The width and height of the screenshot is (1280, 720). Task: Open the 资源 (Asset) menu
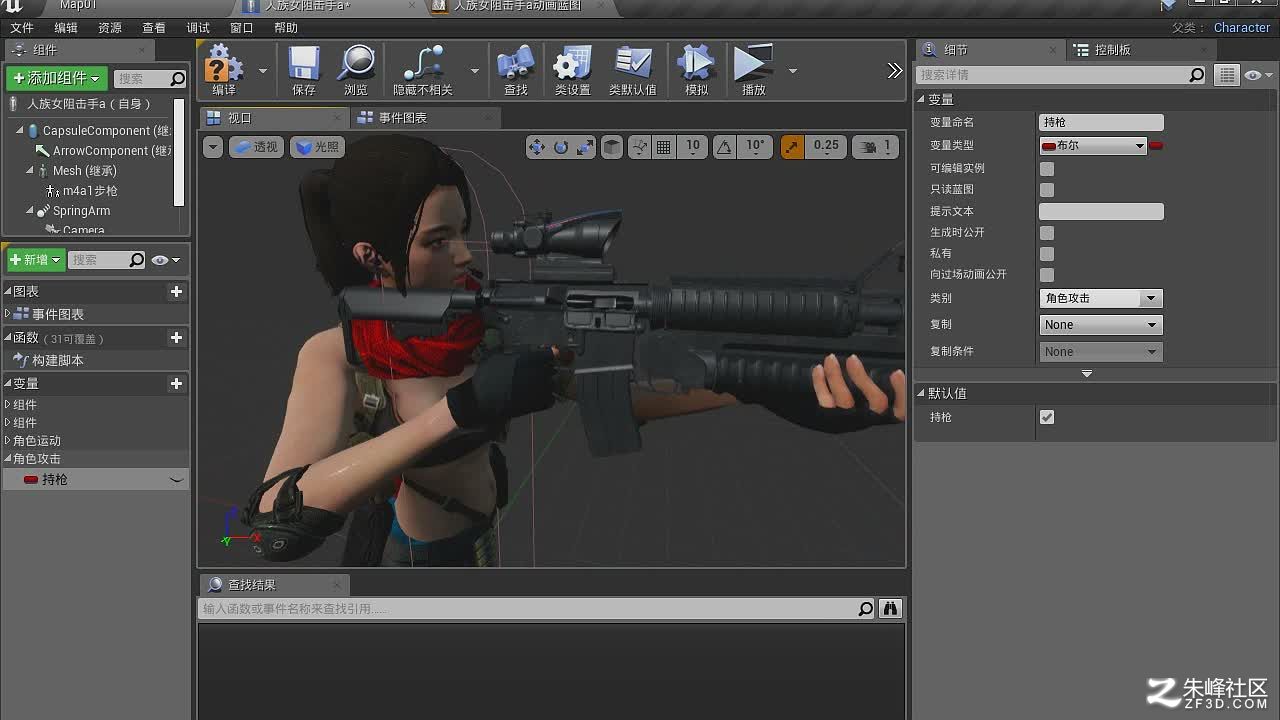click(109, 28)
